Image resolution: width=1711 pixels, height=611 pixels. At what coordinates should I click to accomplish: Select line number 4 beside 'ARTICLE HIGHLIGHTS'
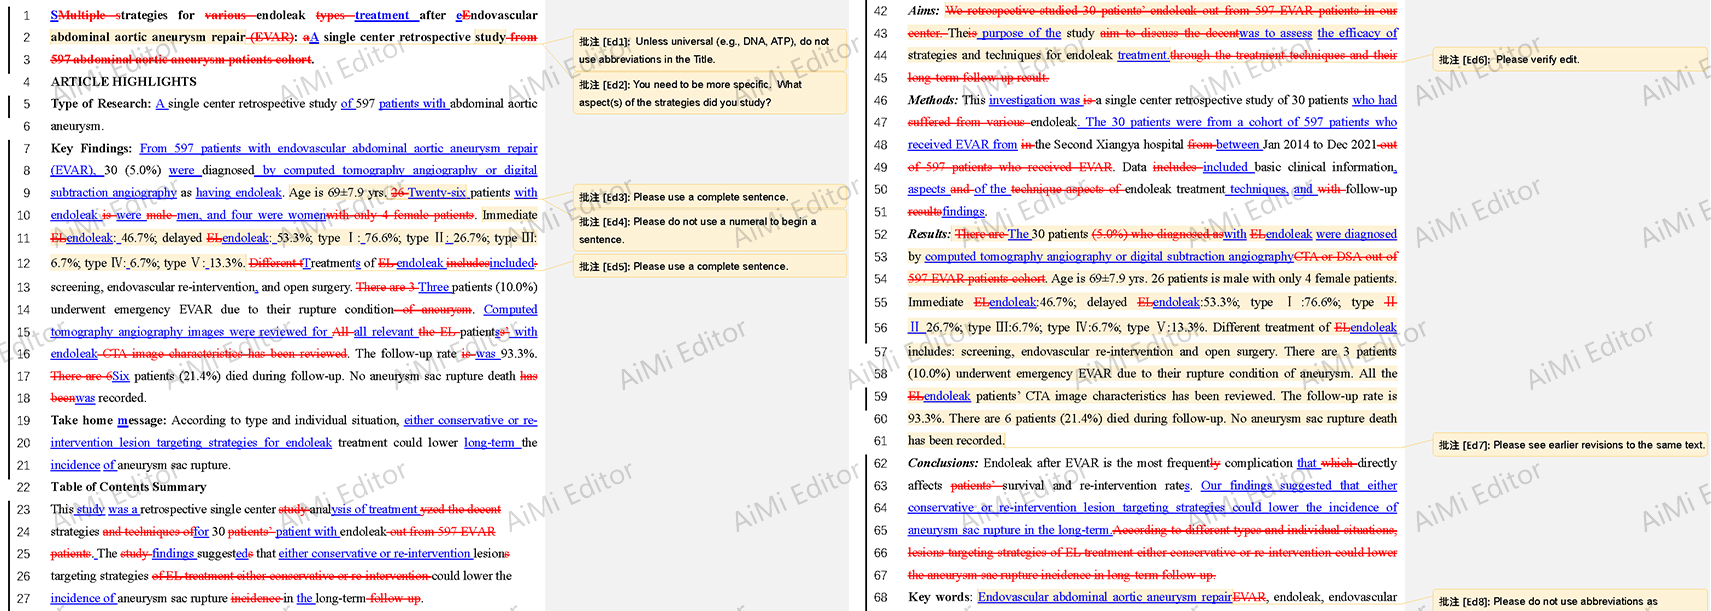click(x=27, y=82)
